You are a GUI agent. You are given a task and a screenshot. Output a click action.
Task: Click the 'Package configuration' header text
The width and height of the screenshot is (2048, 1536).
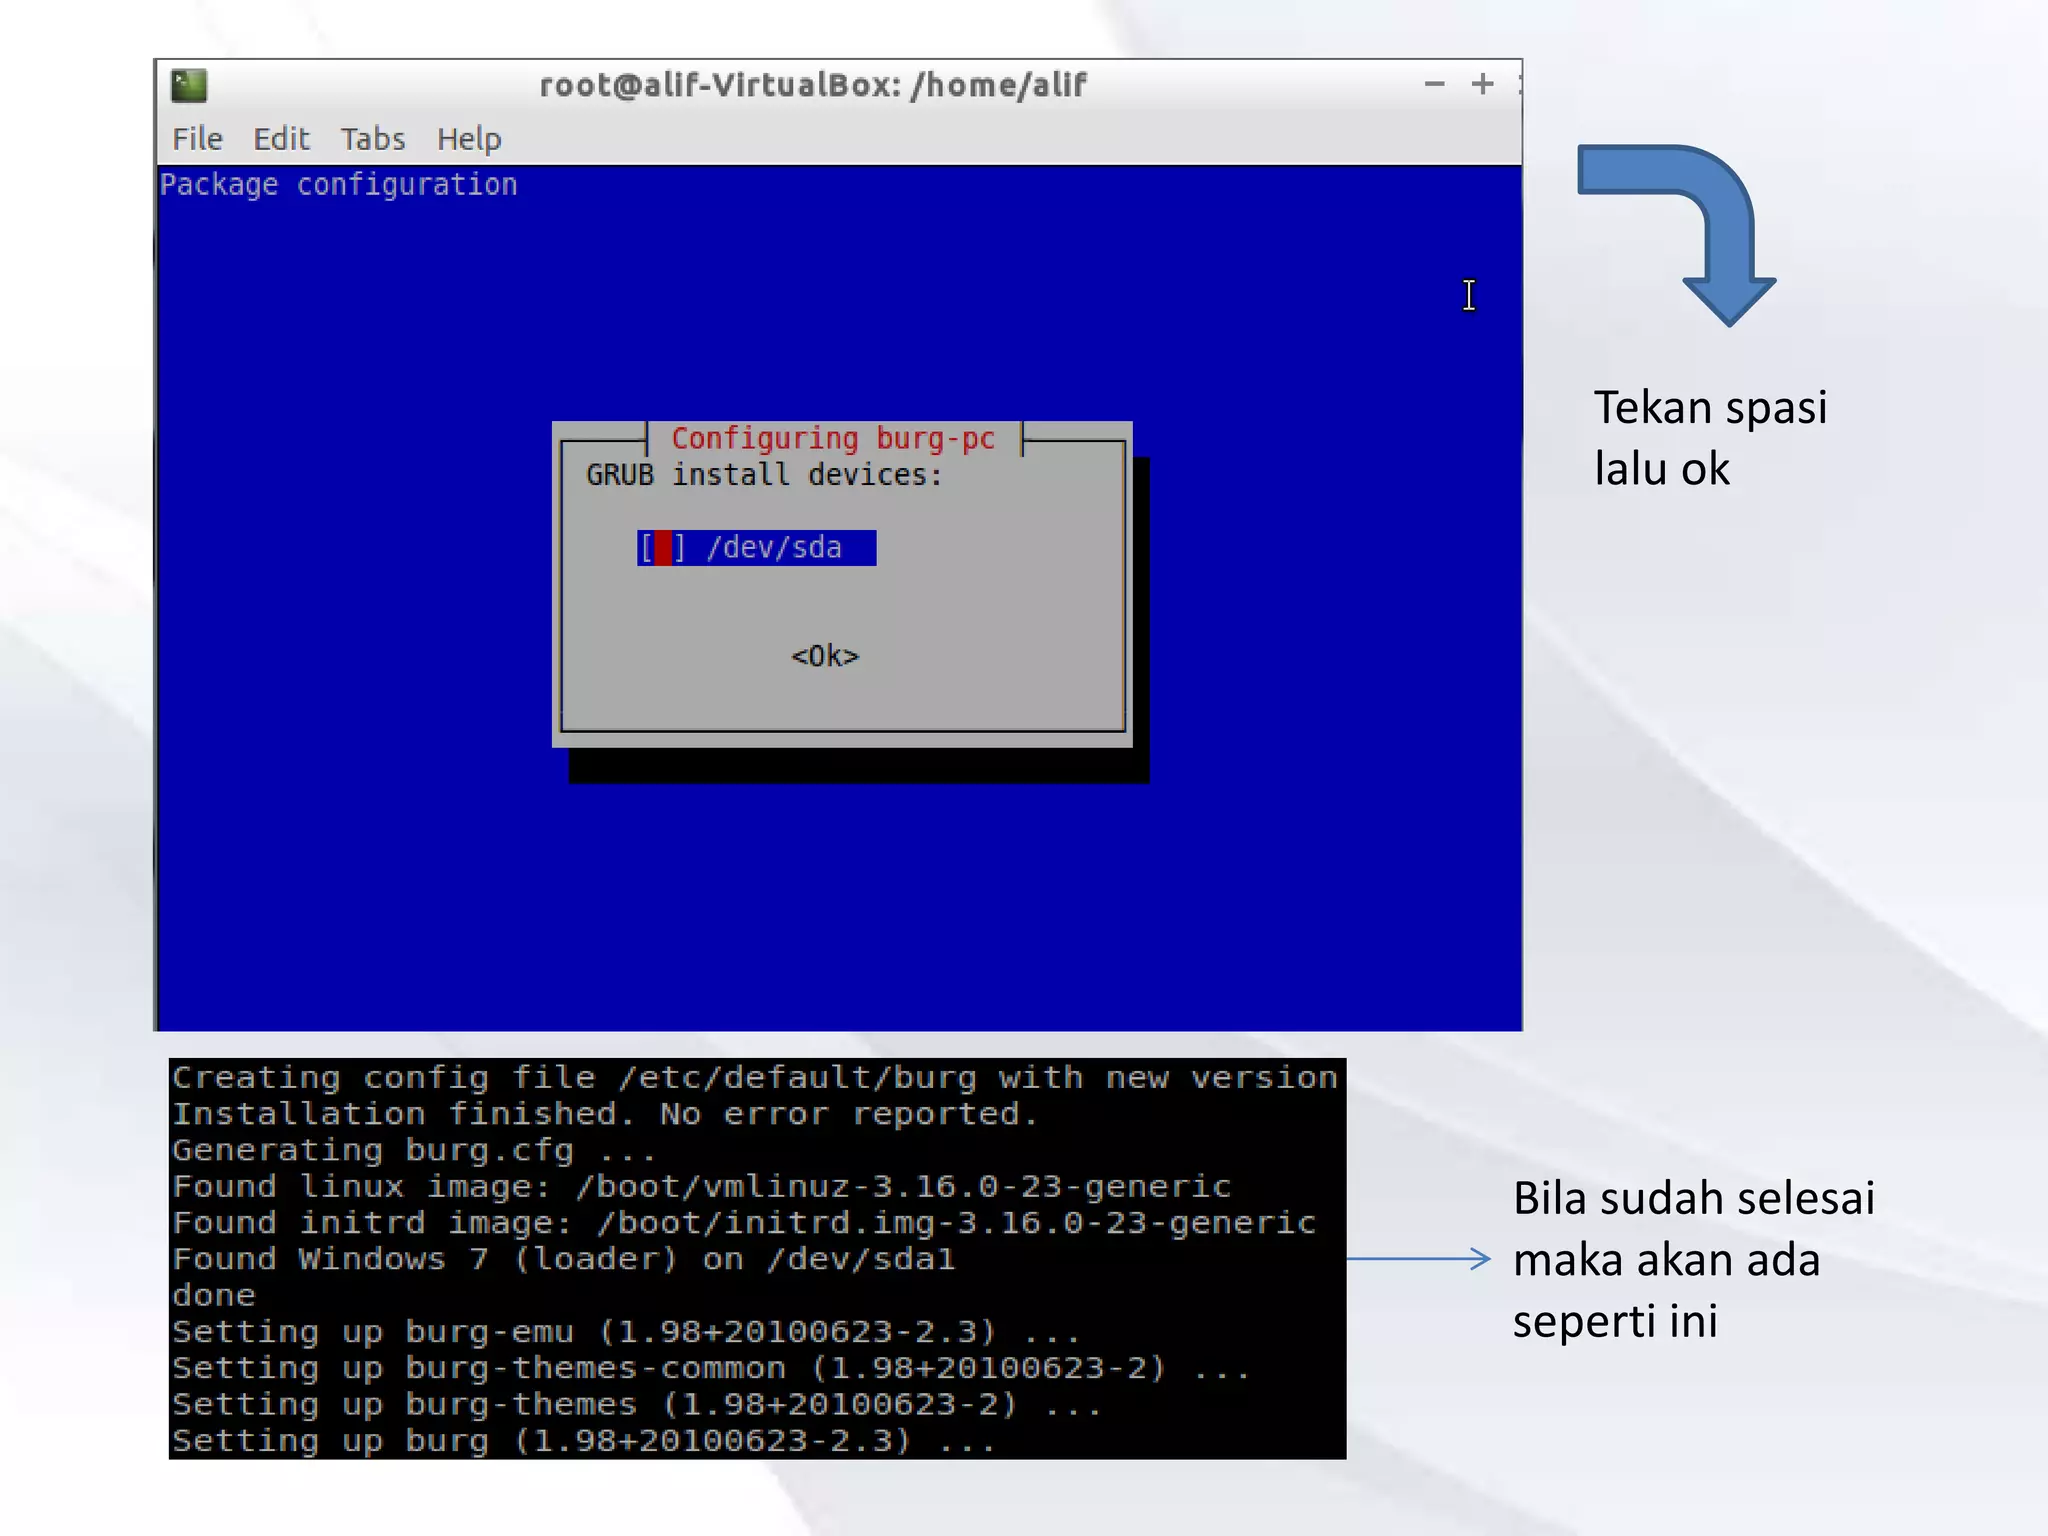click(x=338, y=185)
